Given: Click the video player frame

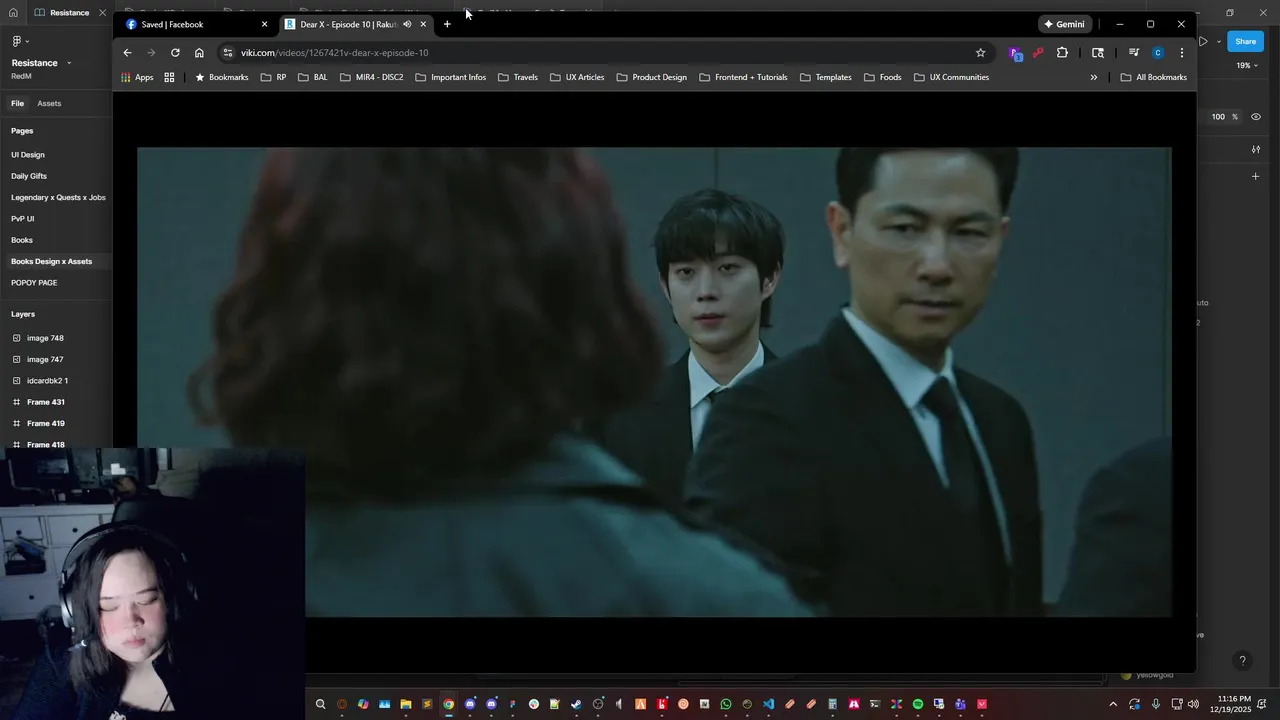Looking at the screenshot, I should click(654, 382).
